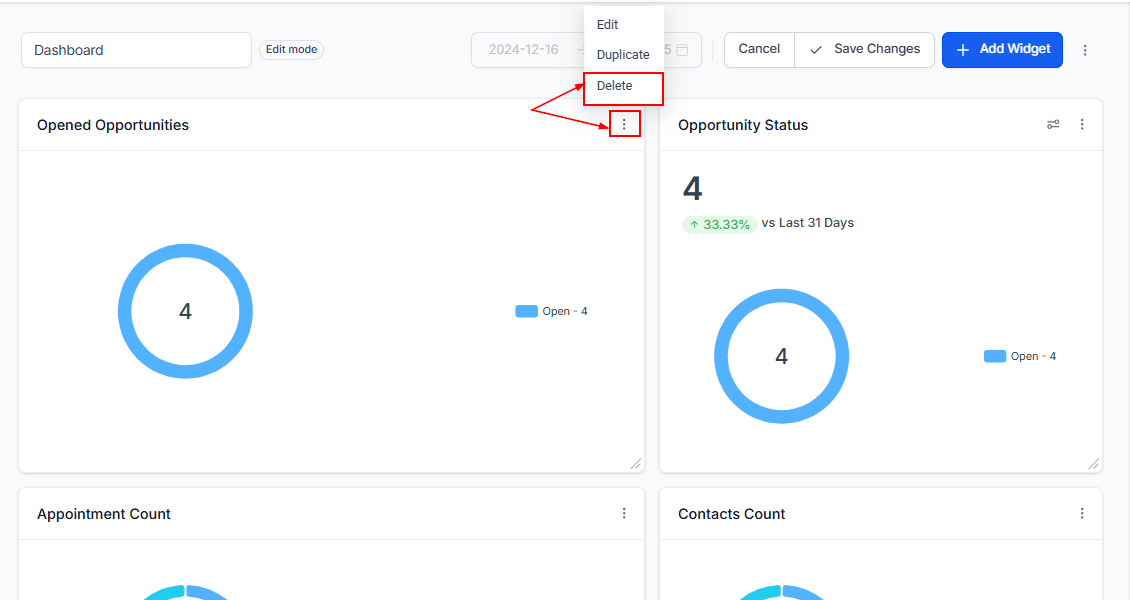Click the Opportunity Status filter settings icon
Image resolution: width=1130 pixels, height=600 pixels.
pos(1053,125)
